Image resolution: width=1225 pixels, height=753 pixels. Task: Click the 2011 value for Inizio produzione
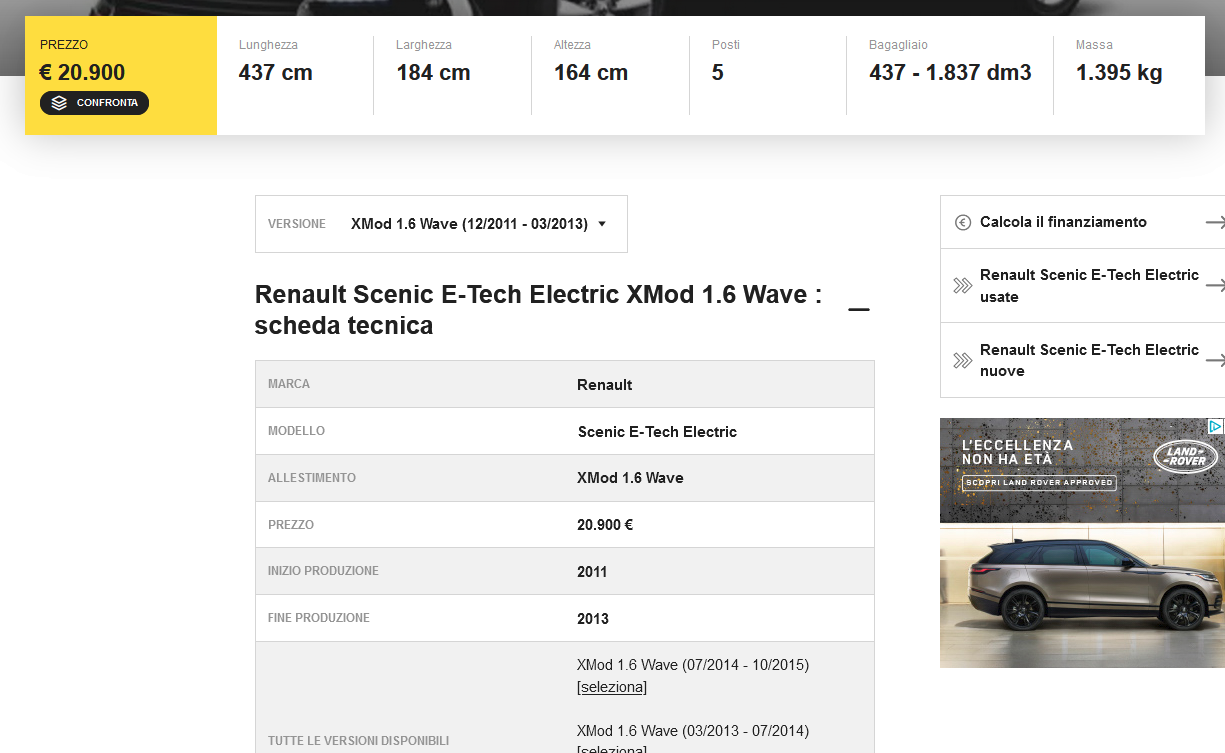point(592,572)
